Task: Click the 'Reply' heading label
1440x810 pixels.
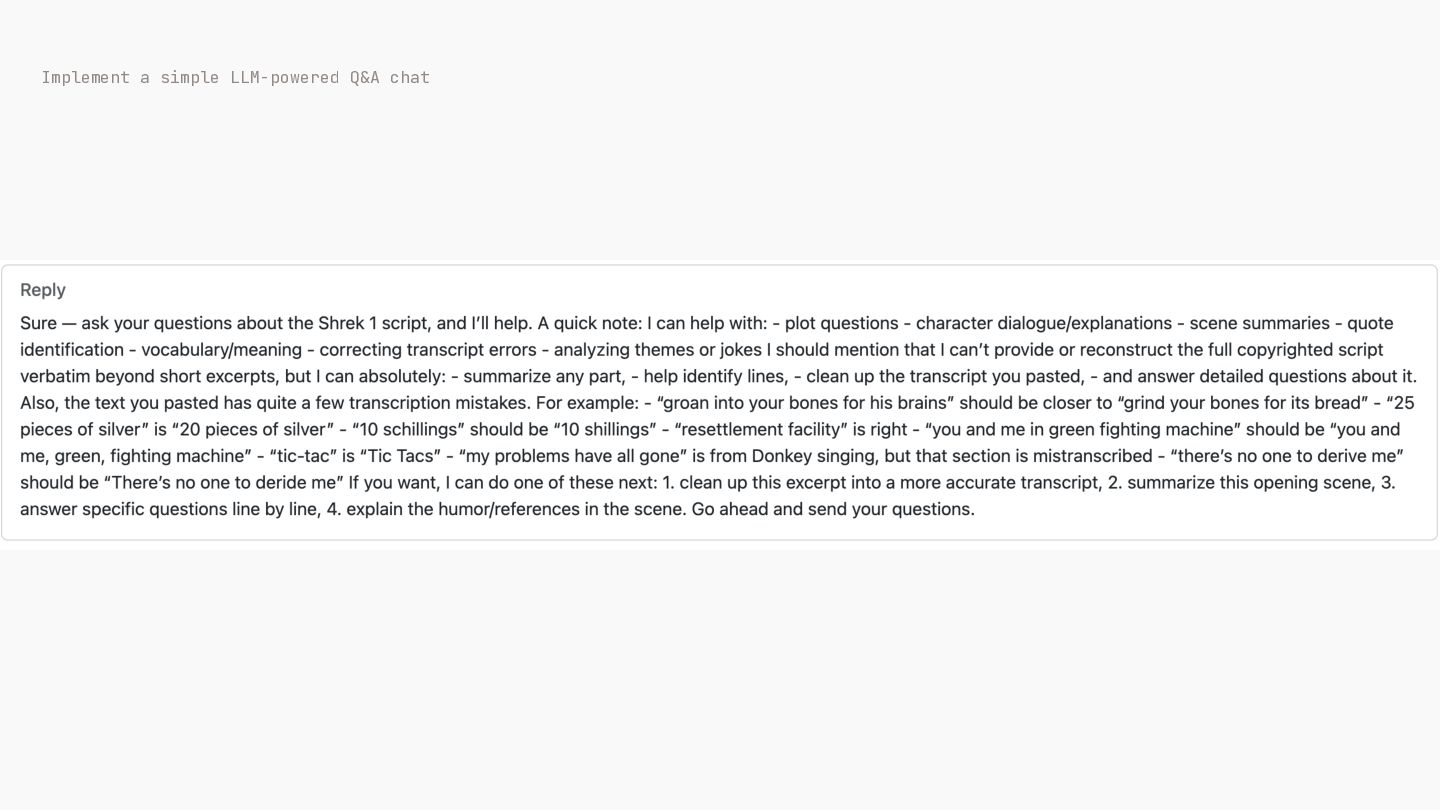Action: pyautogui.click(x=43, y=290)
